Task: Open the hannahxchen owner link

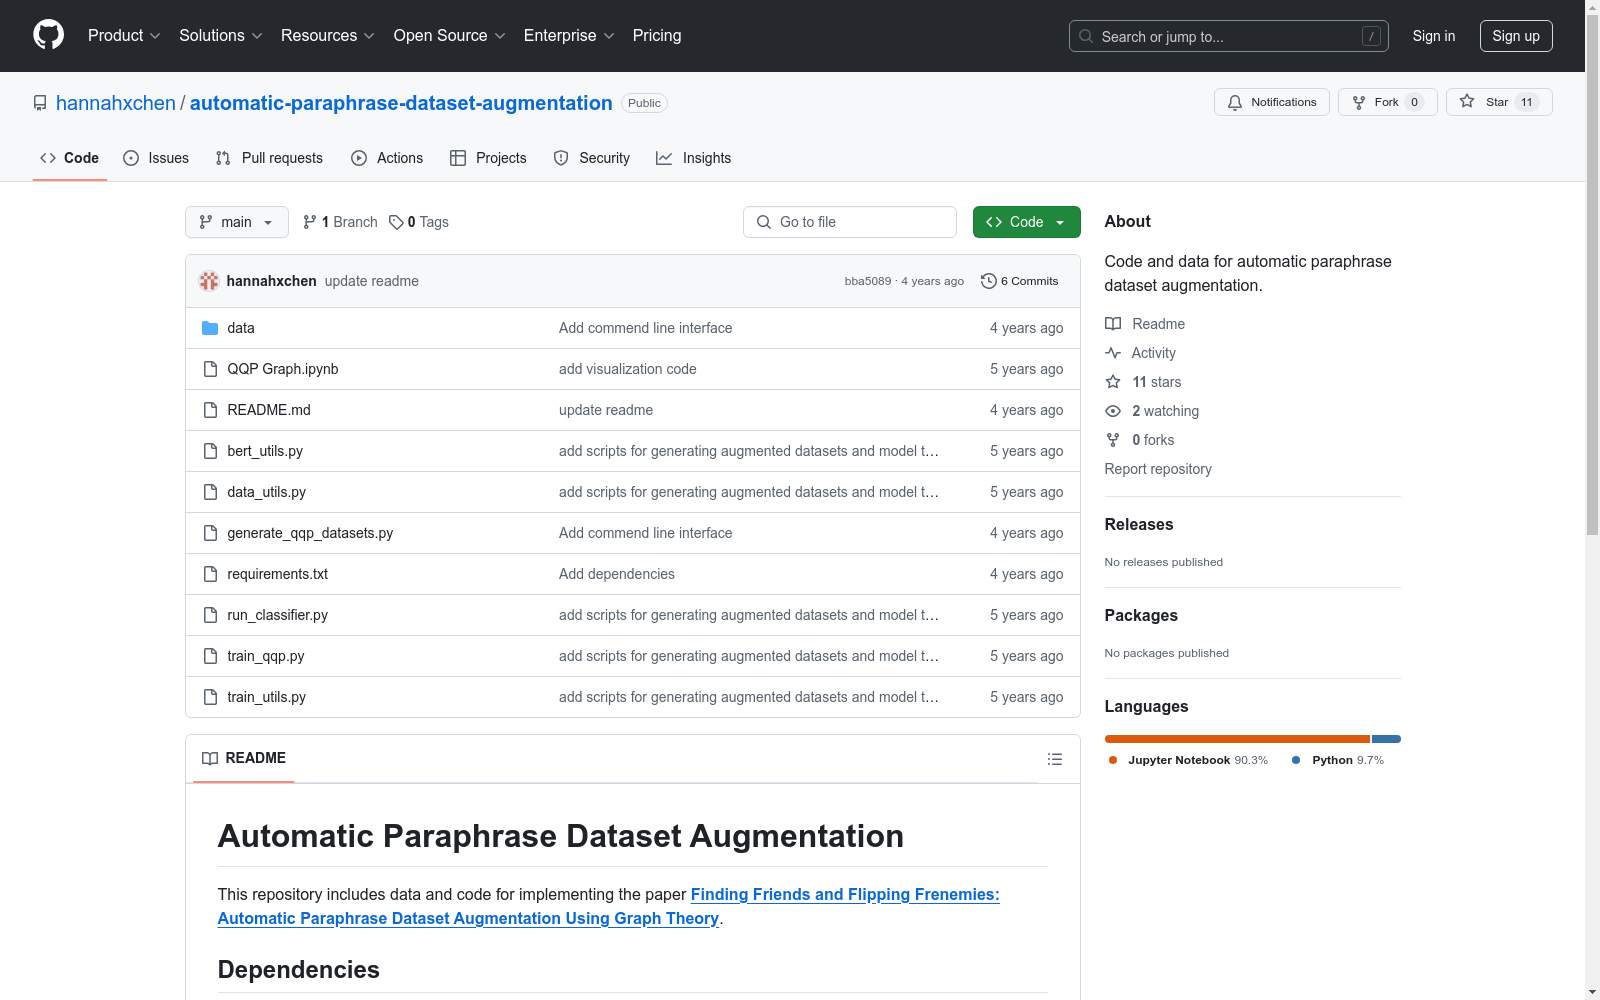Action: click(x=116, y=103)
